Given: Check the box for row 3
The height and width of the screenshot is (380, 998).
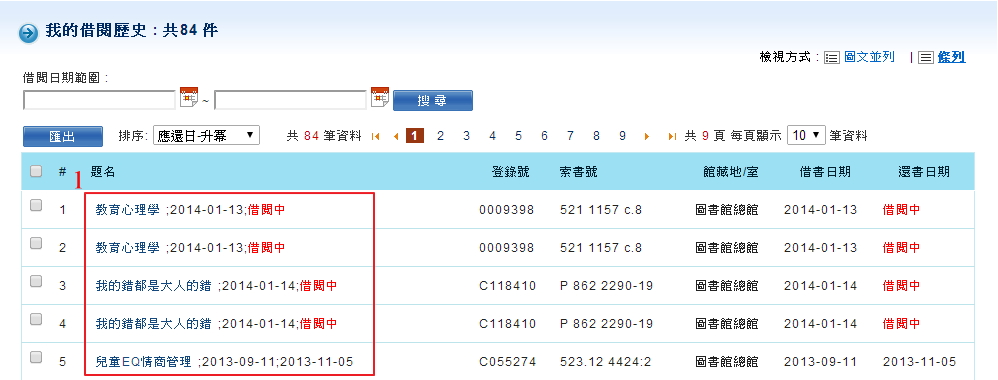Looking at the screenshot, I should 36,281.
